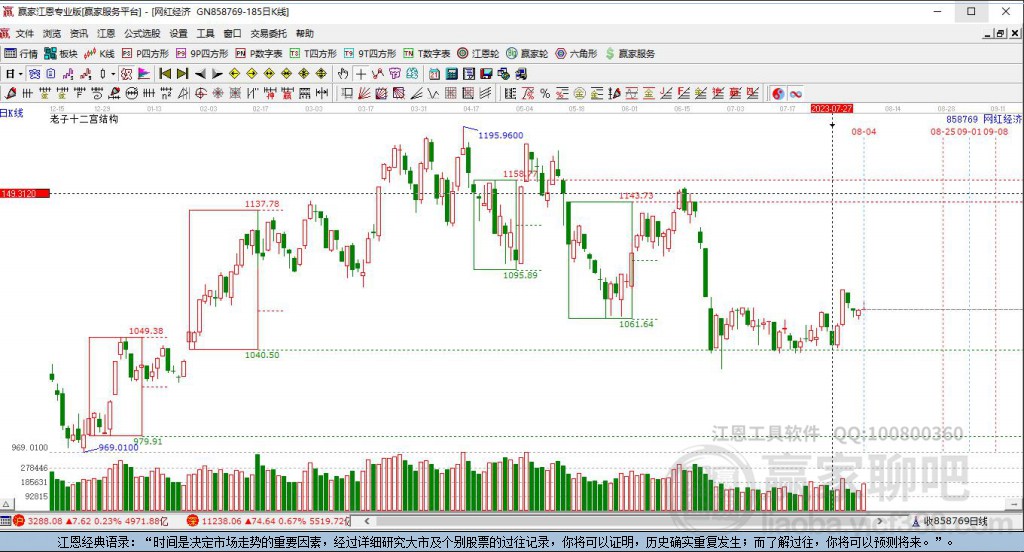The width and height of the screenshot is (1024, 552).
Task: Open the 工具 menu
Action: click(x=205, y=33)
